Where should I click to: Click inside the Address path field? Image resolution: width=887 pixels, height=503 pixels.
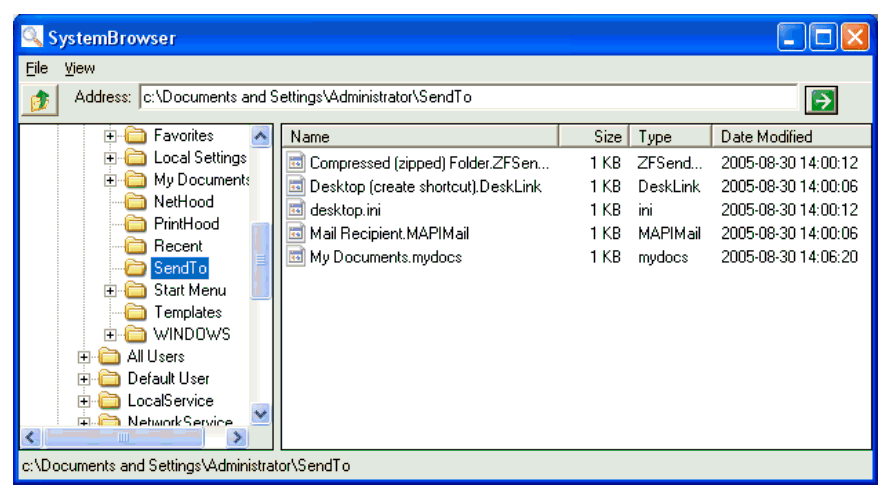[468, 98]
